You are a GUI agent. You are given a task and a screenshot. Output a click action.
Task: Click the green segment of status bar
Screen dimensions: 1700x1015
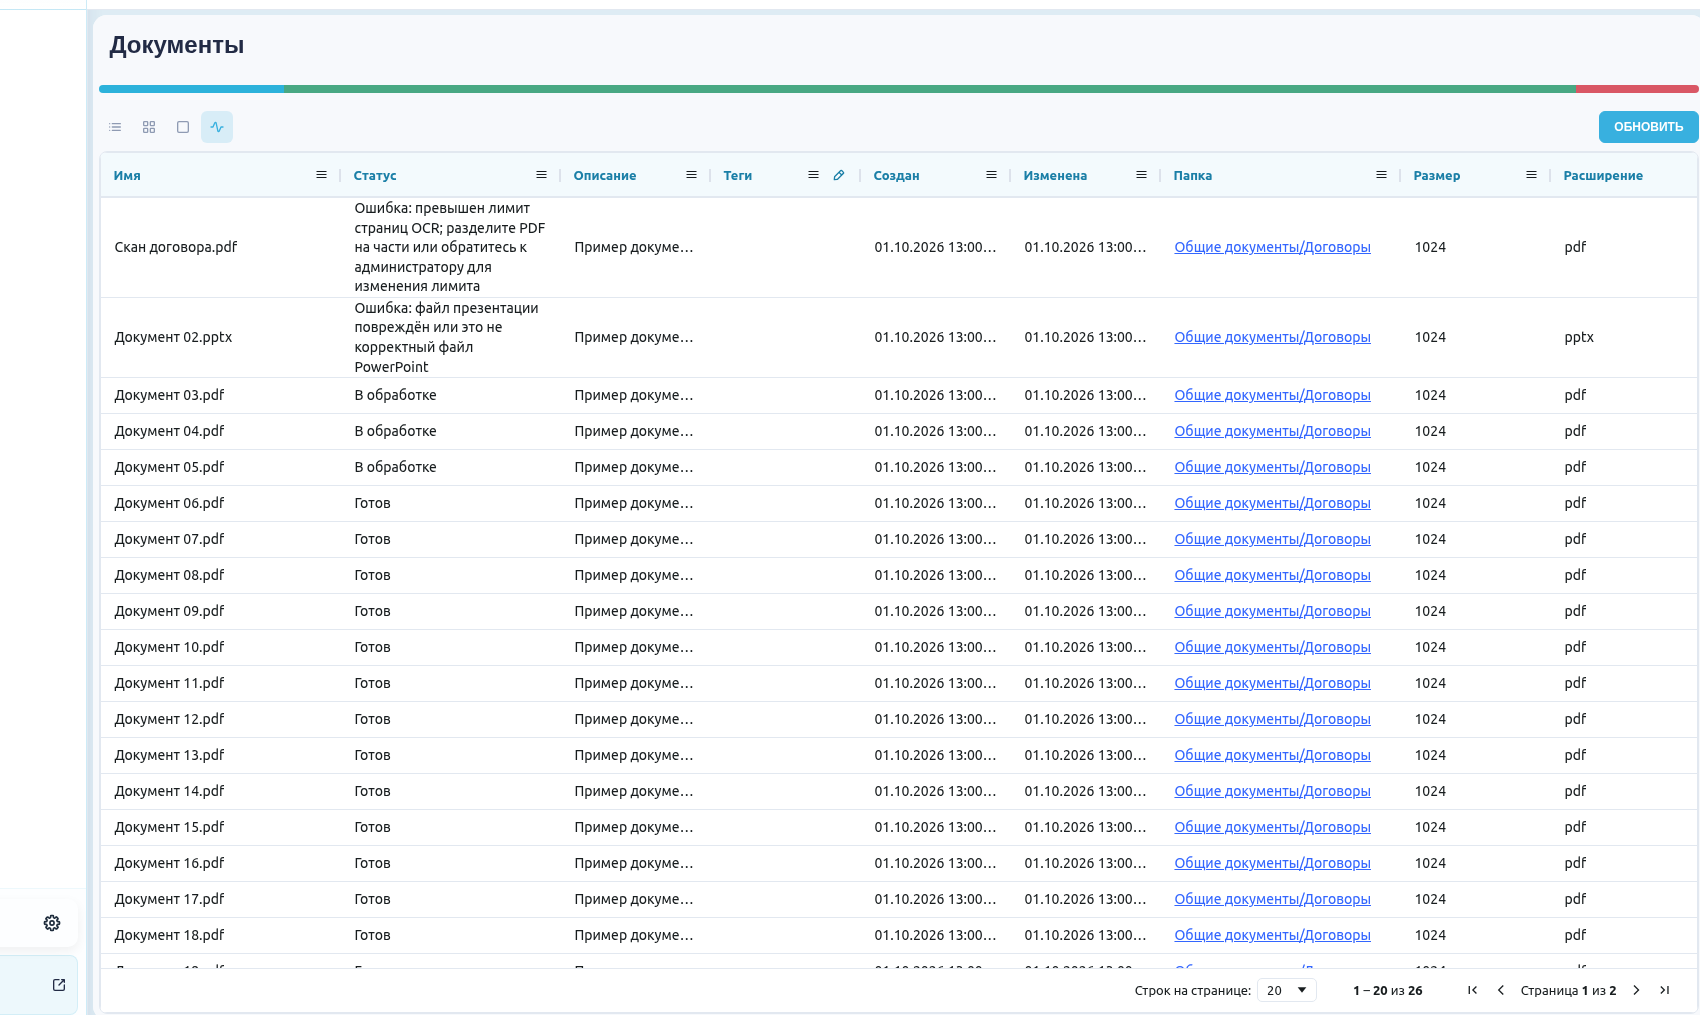coord(930,89)
